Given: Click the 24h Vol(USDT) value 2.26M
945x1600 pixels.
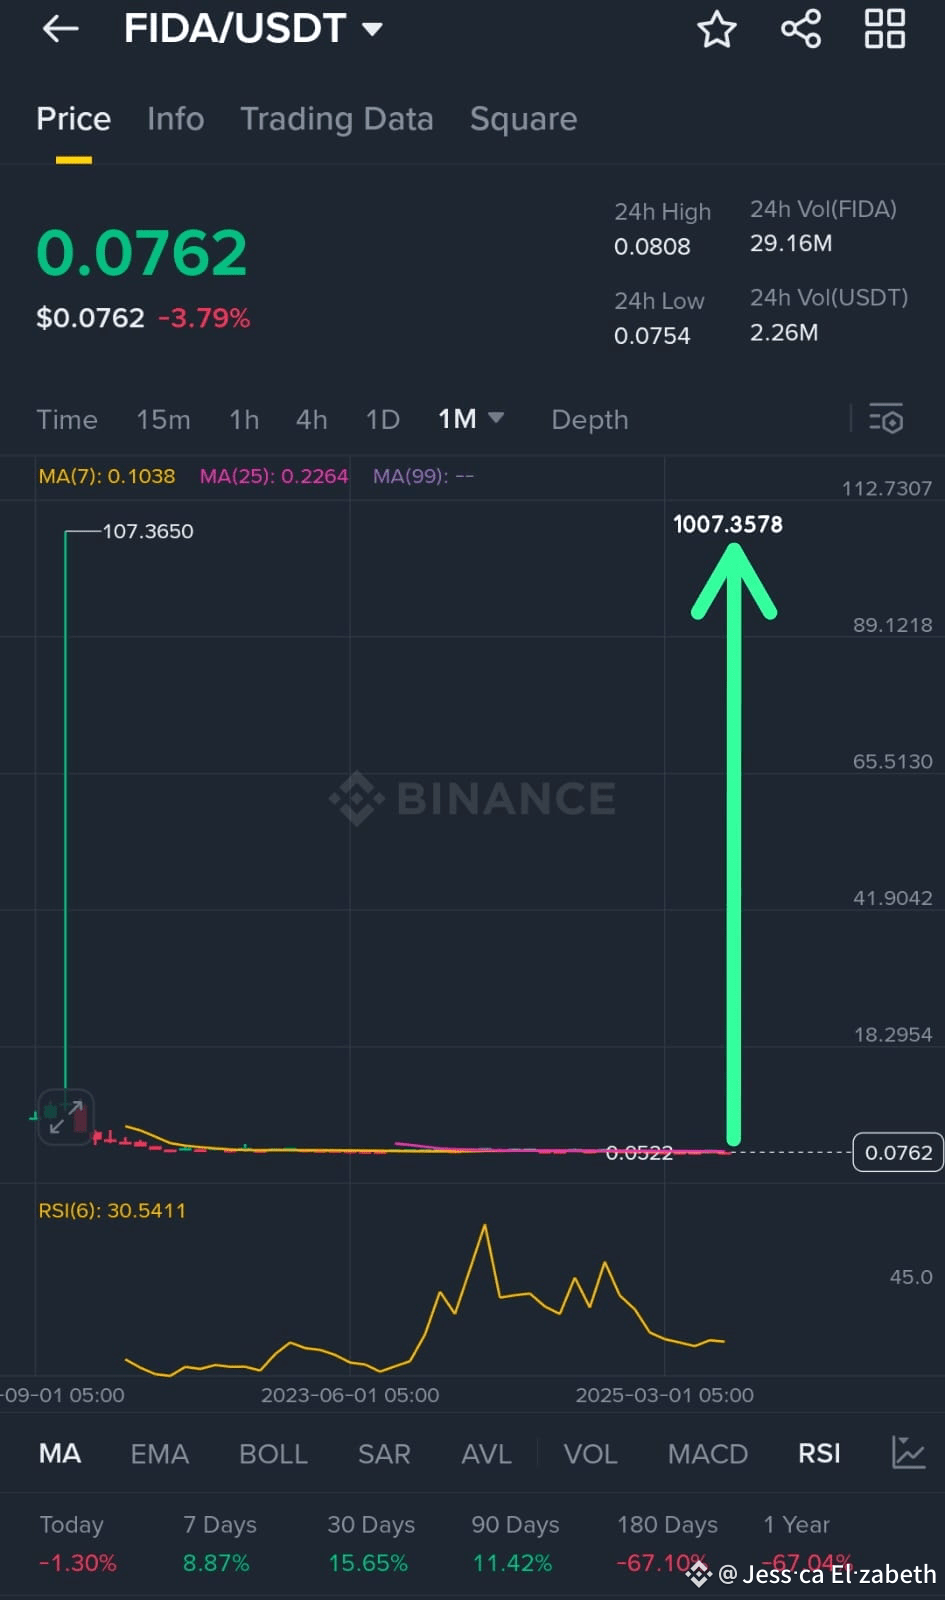Looking at the screenshot, I should coord(784,333).
